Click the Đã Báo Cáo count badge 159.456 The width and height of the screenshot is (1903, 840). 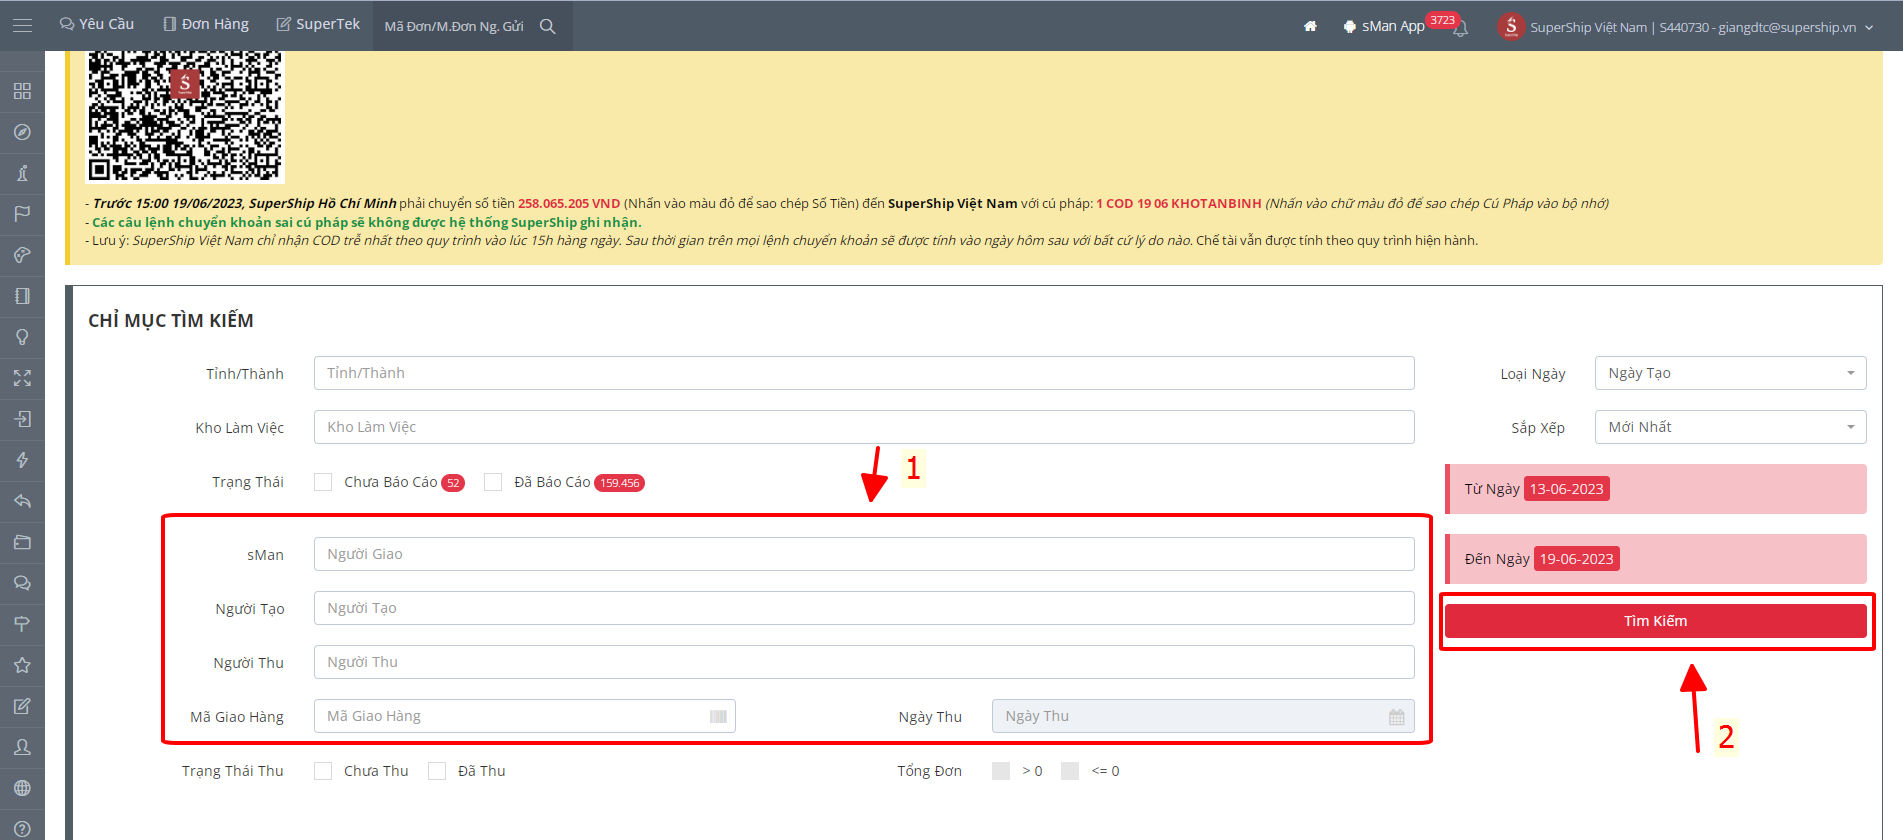619,483
